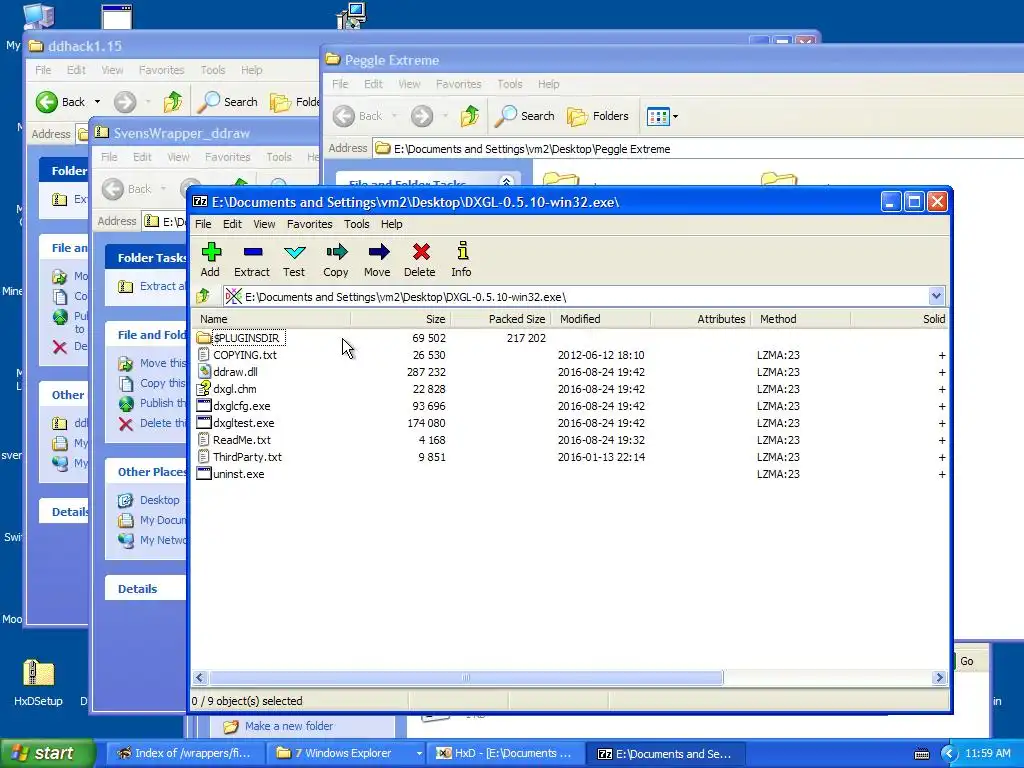Open the View menu in 7-Zip
Image resolution: width=1024 pixels, height=768 pixels.
264,224
